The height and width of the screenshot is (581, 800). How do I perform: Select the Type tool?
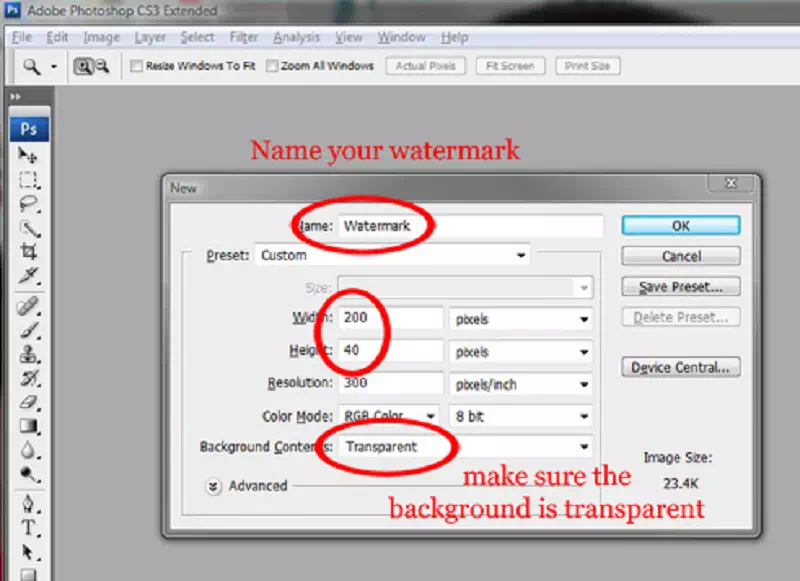pyautogui.click(x=29, y=528)
